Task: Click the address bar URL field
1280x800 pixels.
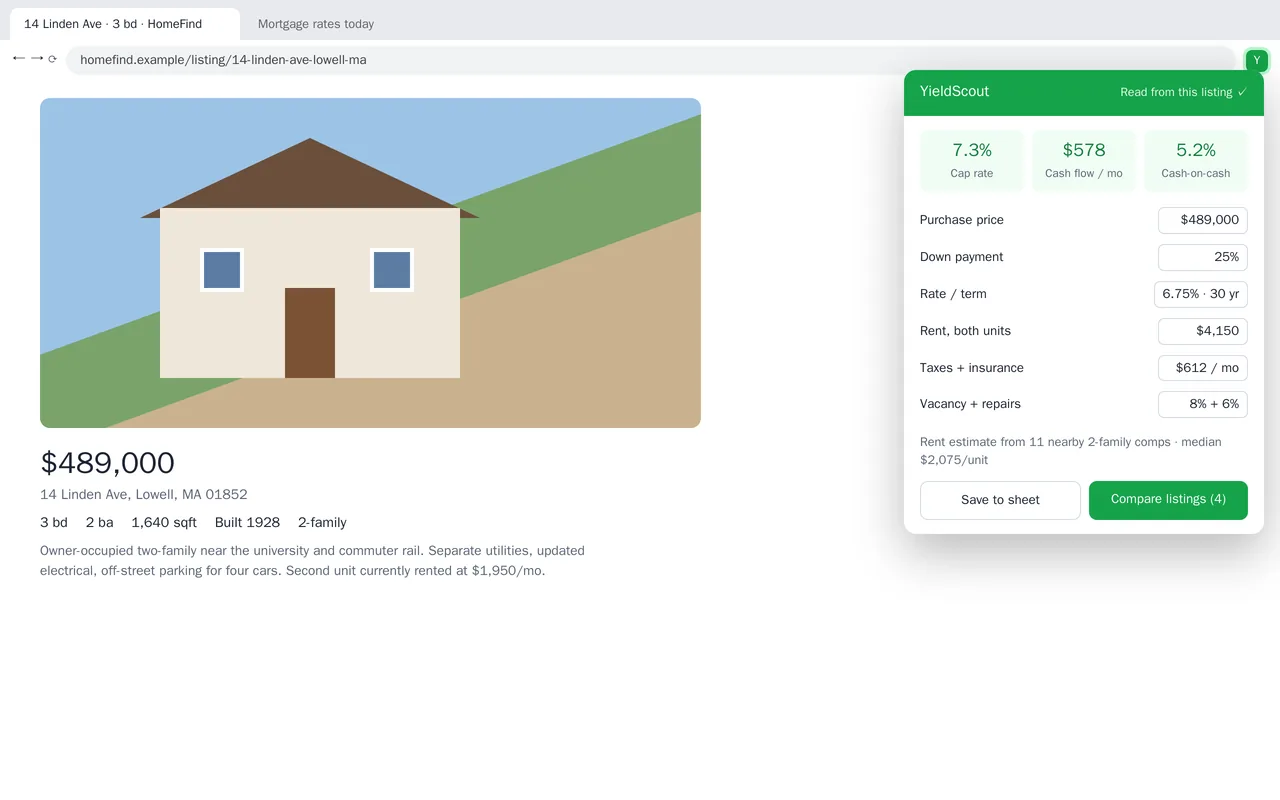Action: 651,60
